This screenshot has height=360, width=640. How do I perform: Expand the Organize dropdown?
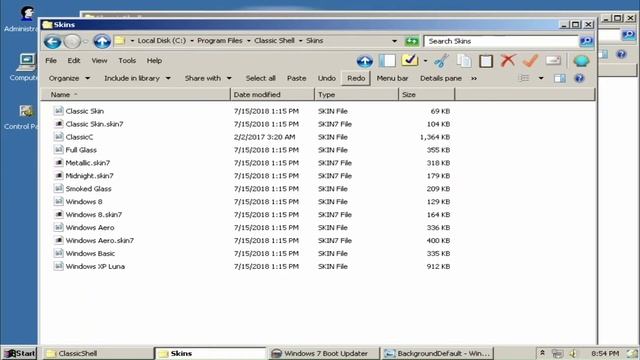tap(87, 78)
